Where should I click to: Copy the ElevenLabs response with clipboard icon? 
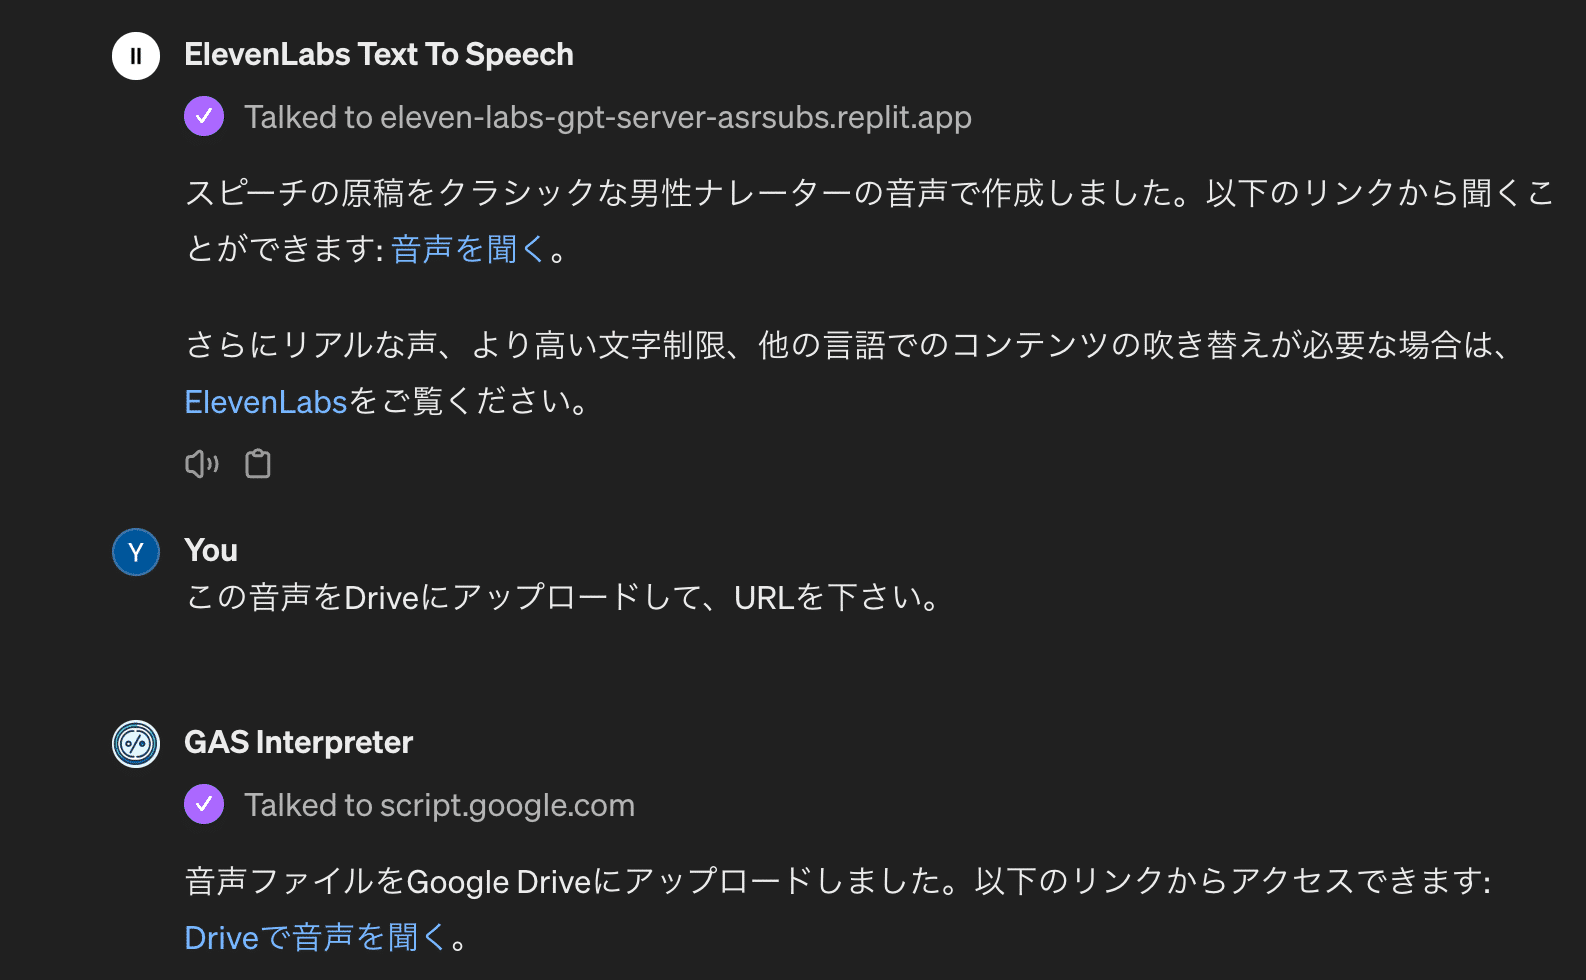(x=258, y=464)
